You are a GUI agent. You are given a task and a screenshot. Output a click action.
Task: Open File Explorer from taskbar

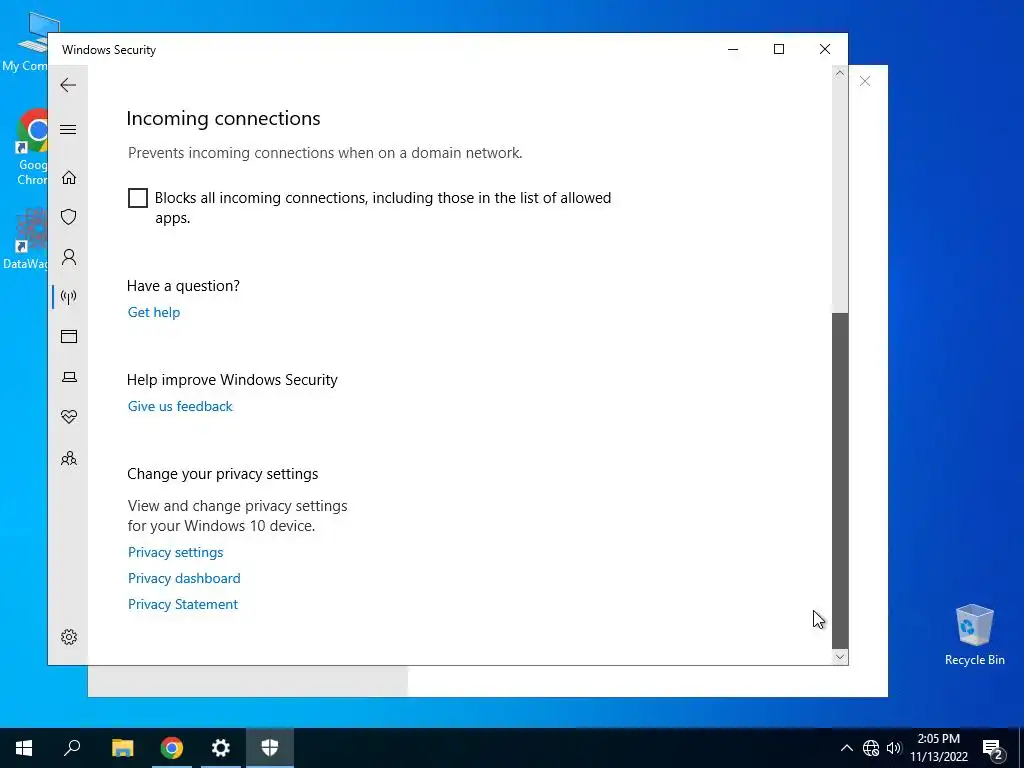tap(122, 748)
